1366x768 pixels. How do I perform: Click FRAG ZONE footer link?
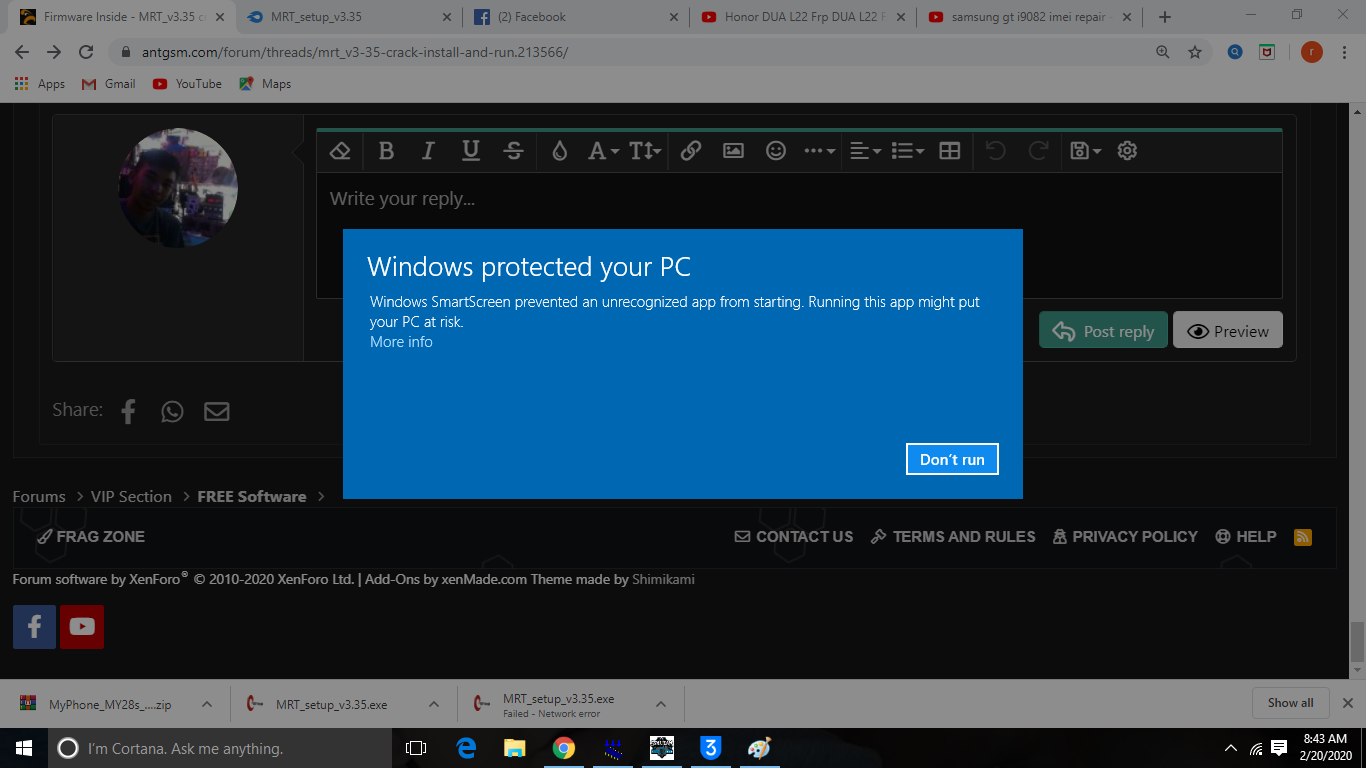click(x=91, y=536)
